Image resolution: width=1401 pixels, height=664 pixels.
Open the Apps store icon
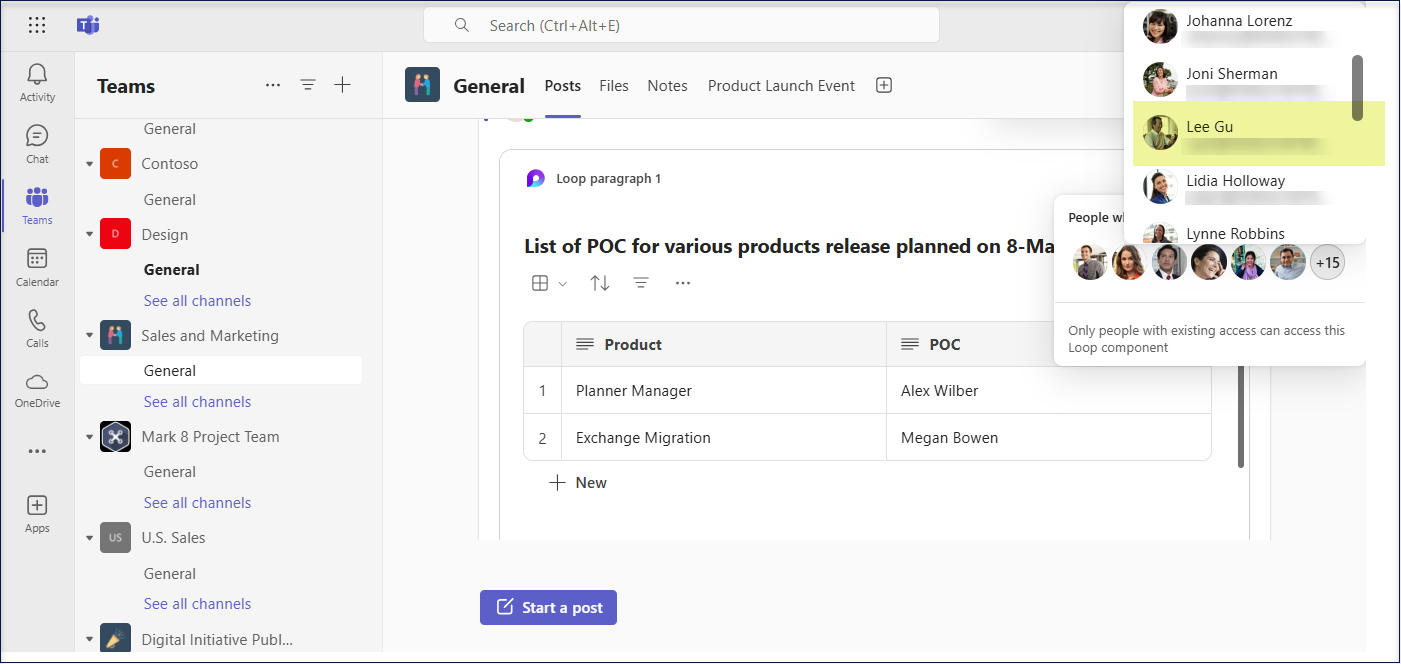(37, 513)
